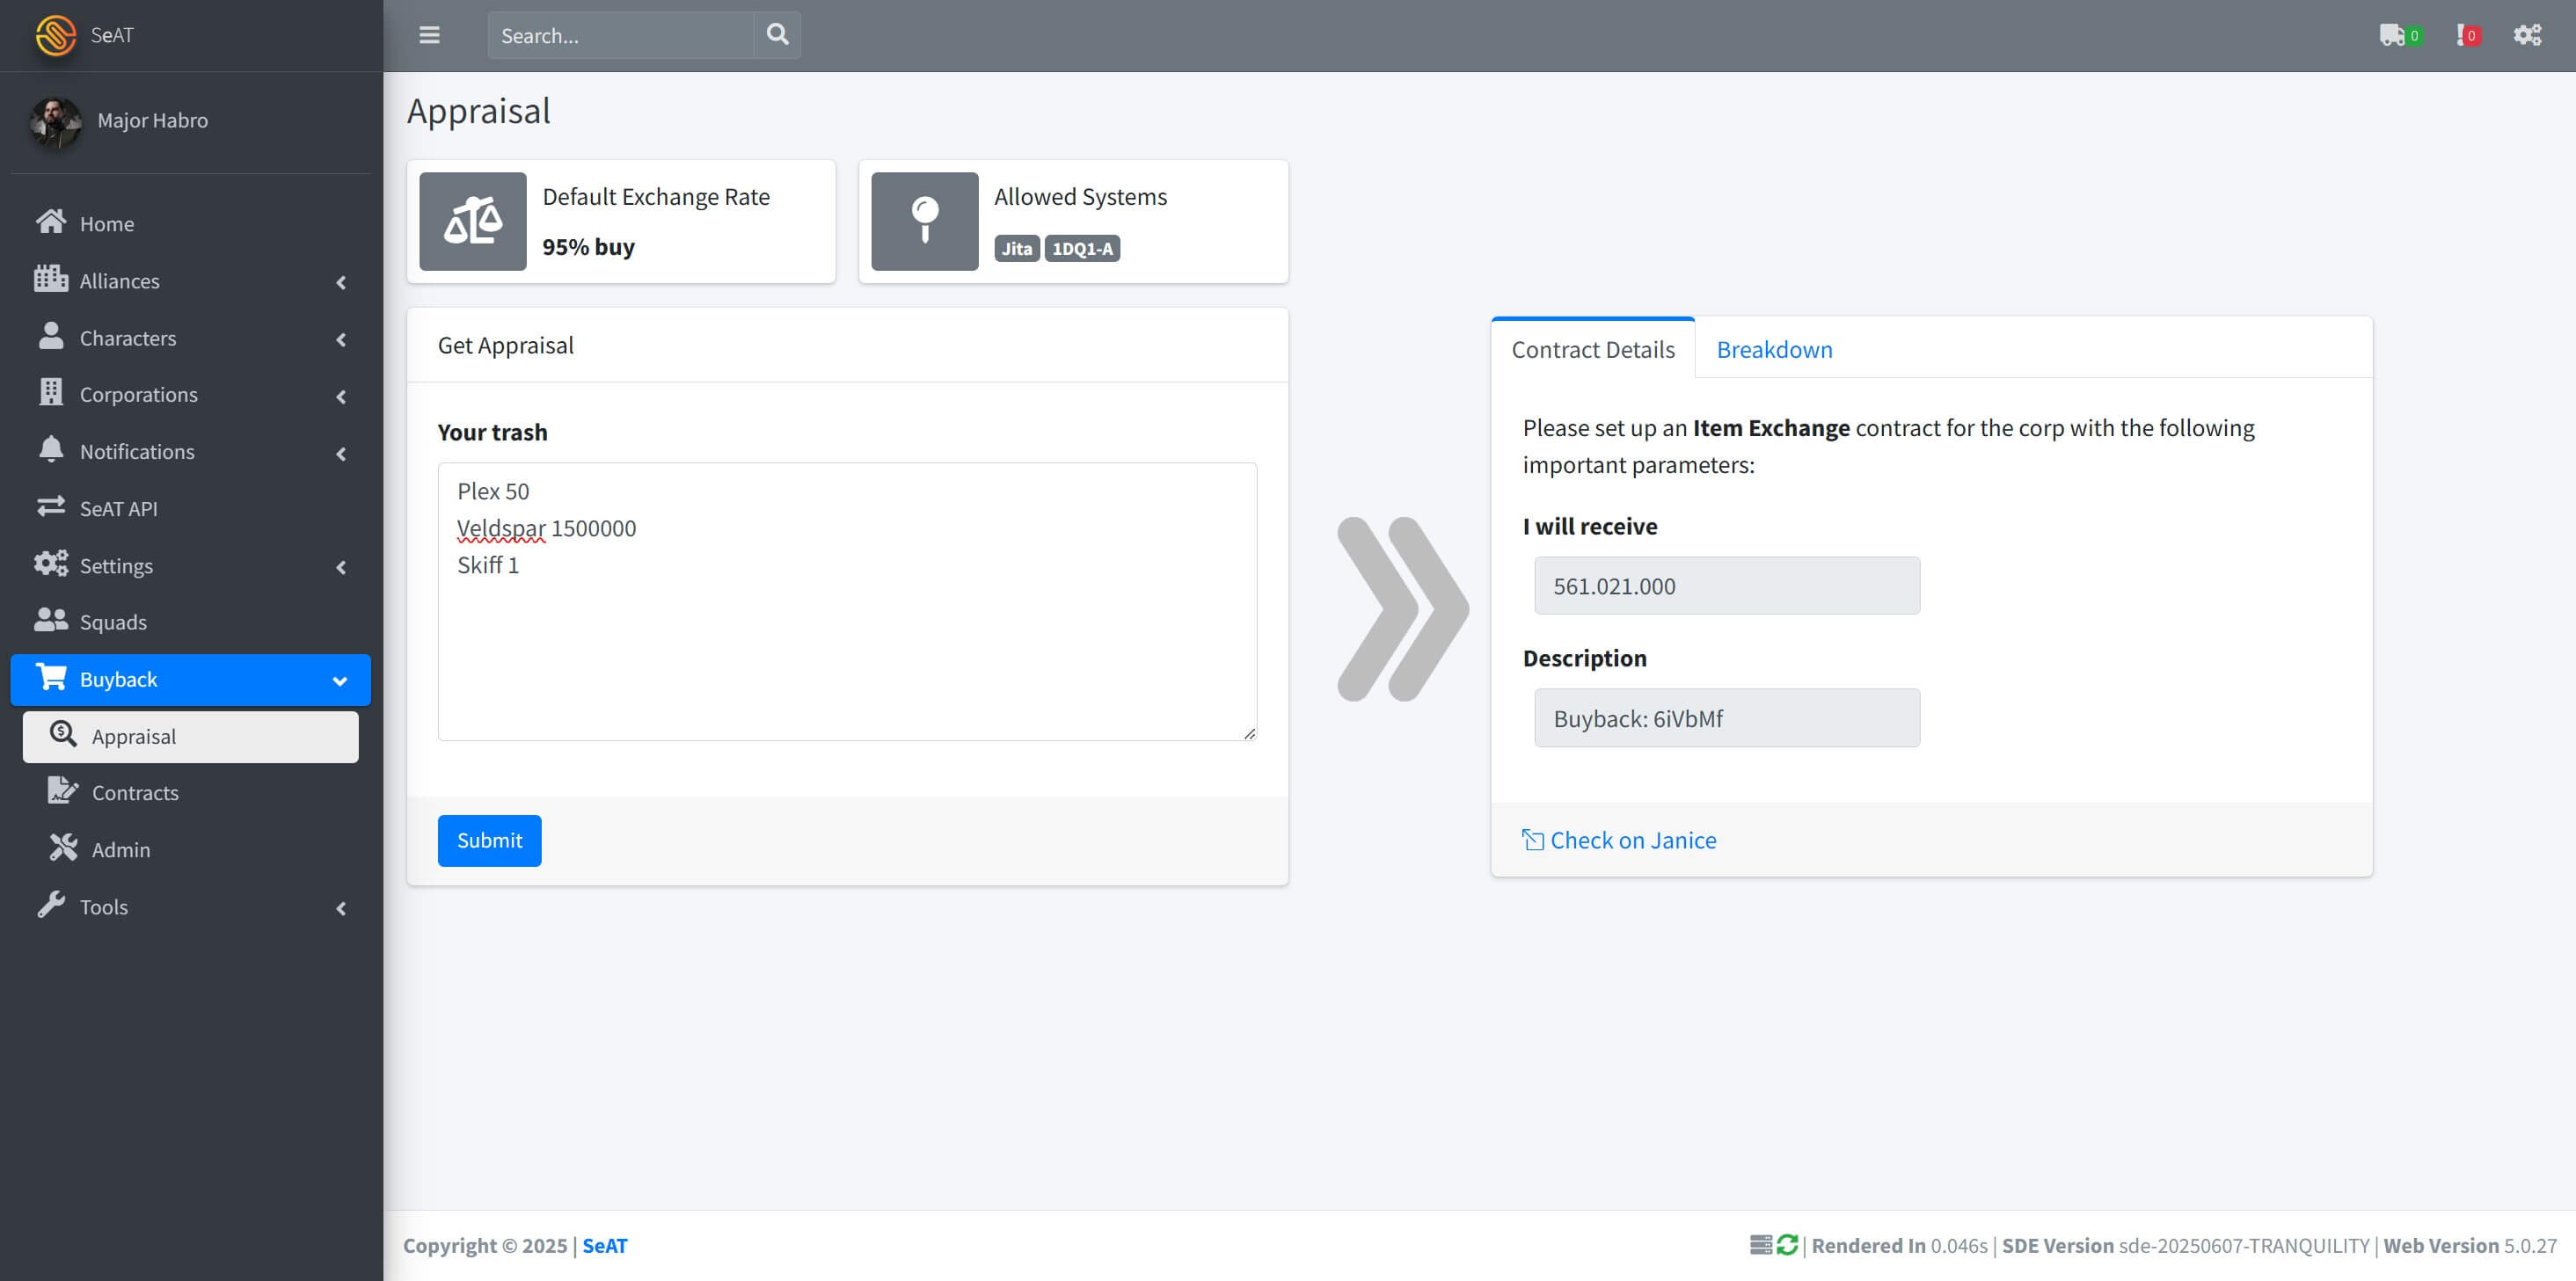Go to Home in the sidebar
The width and height of the screenshot is (2576, 1281).
[x=106, y=224]
